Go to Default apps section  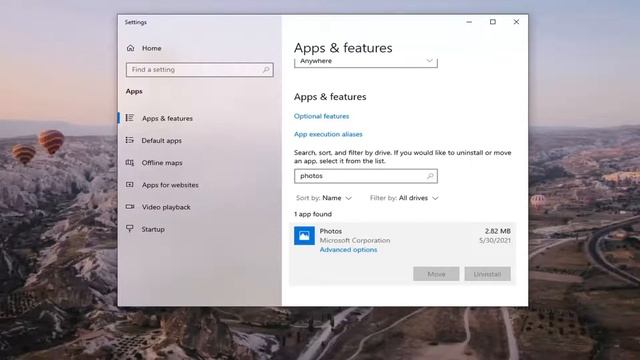[162, 140]
